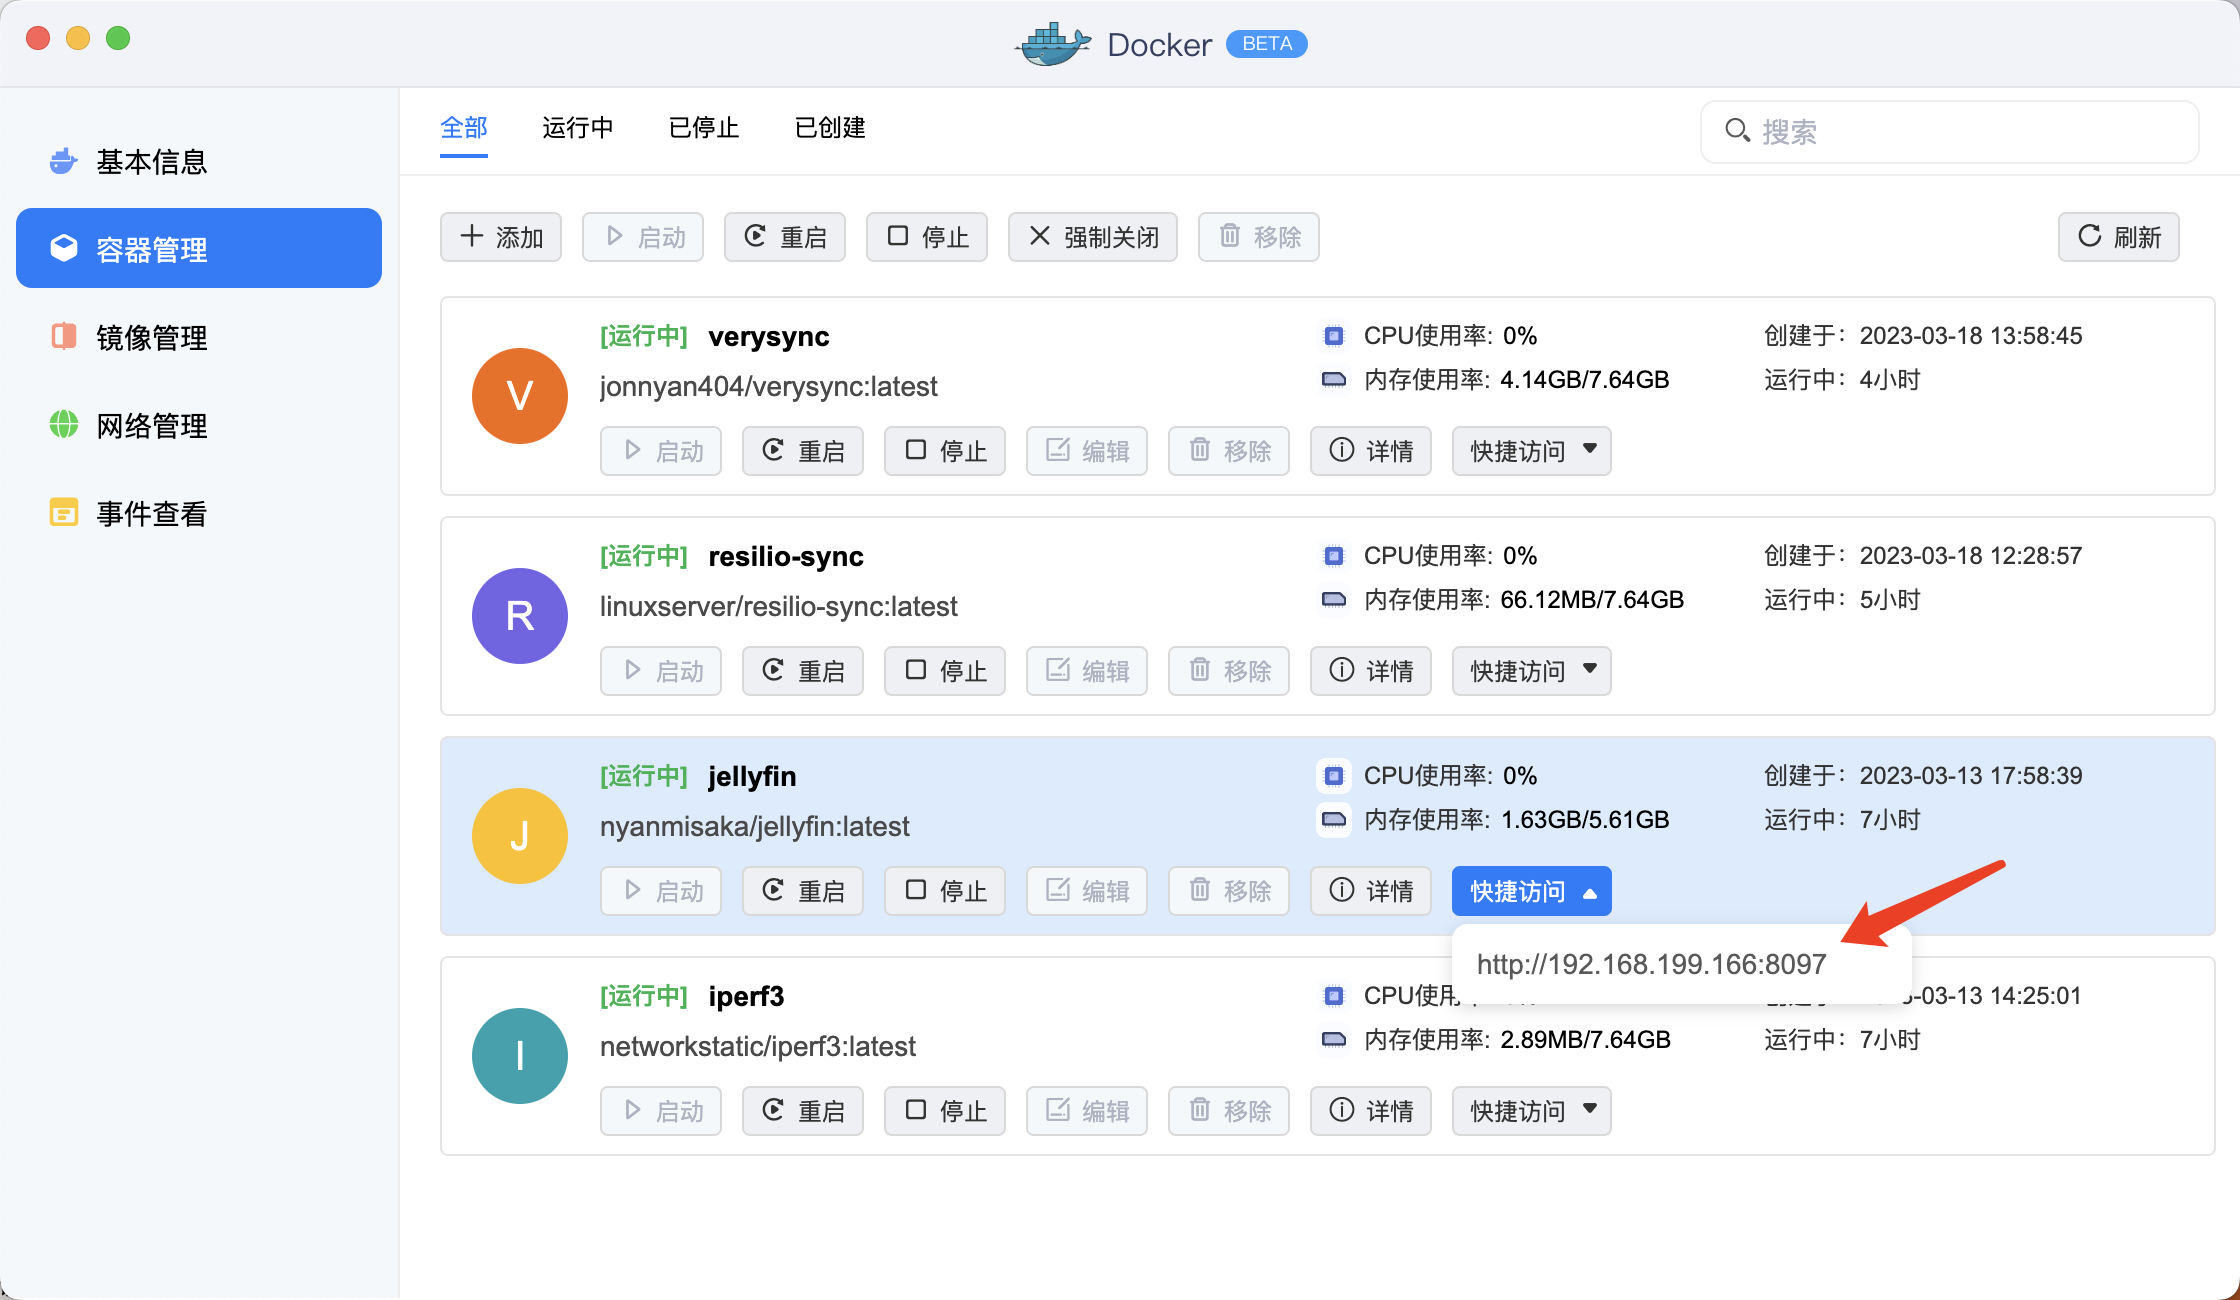Switch to the 已创建 tab

830,128
